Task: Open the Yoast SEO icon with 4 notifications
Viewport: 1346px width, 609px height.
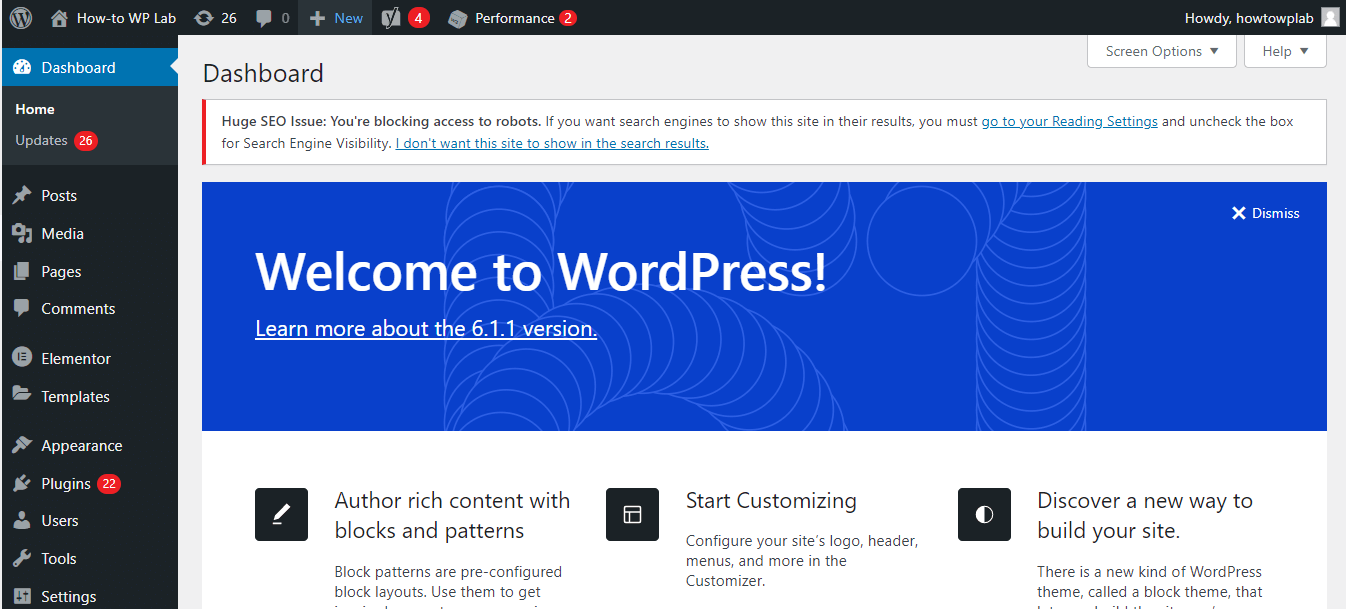Action: [x=392, y=18]
